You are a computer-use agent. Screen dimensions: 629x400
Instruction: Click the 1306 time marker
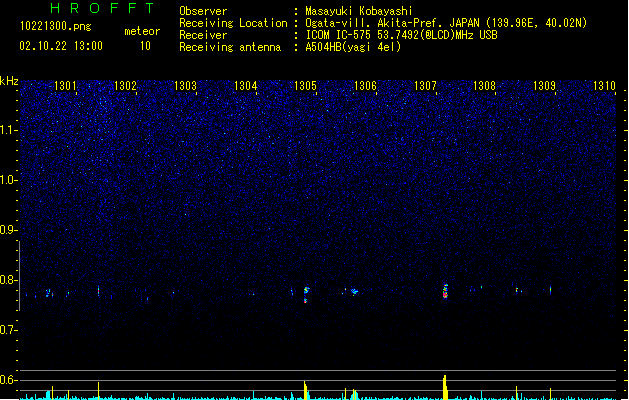coord(365,86)
